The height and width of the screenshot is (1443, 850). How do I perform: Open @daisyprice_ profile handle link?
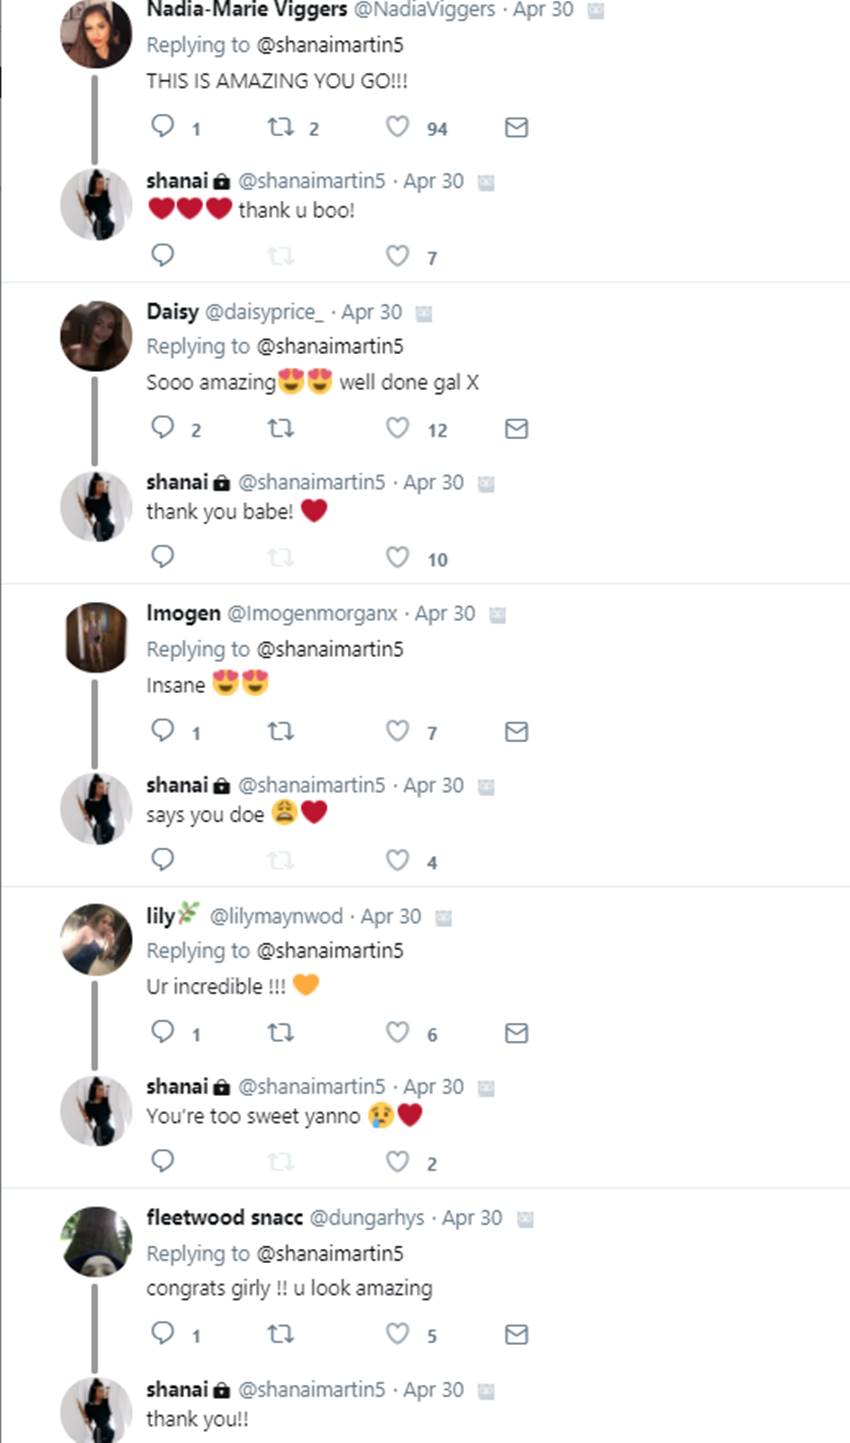pyautogui.click(x=264, y=312)
